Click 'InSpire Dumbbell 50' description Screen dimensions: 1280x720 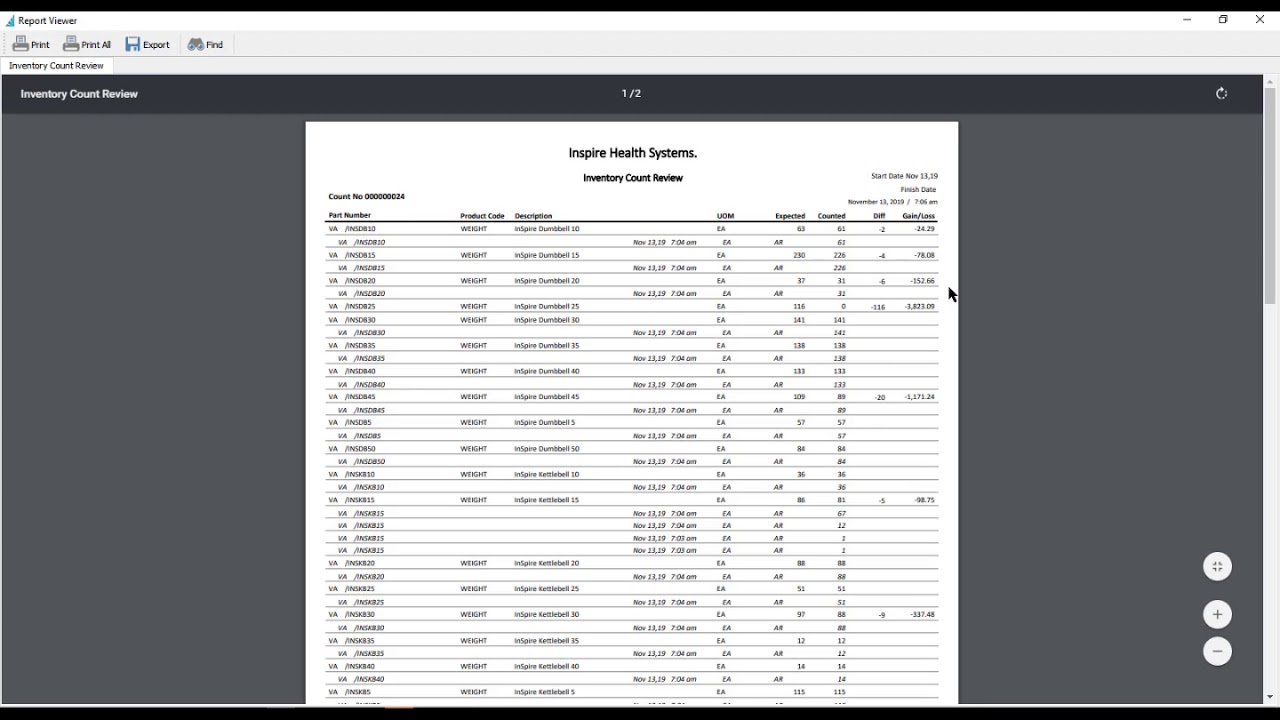(x=547, y=449)
